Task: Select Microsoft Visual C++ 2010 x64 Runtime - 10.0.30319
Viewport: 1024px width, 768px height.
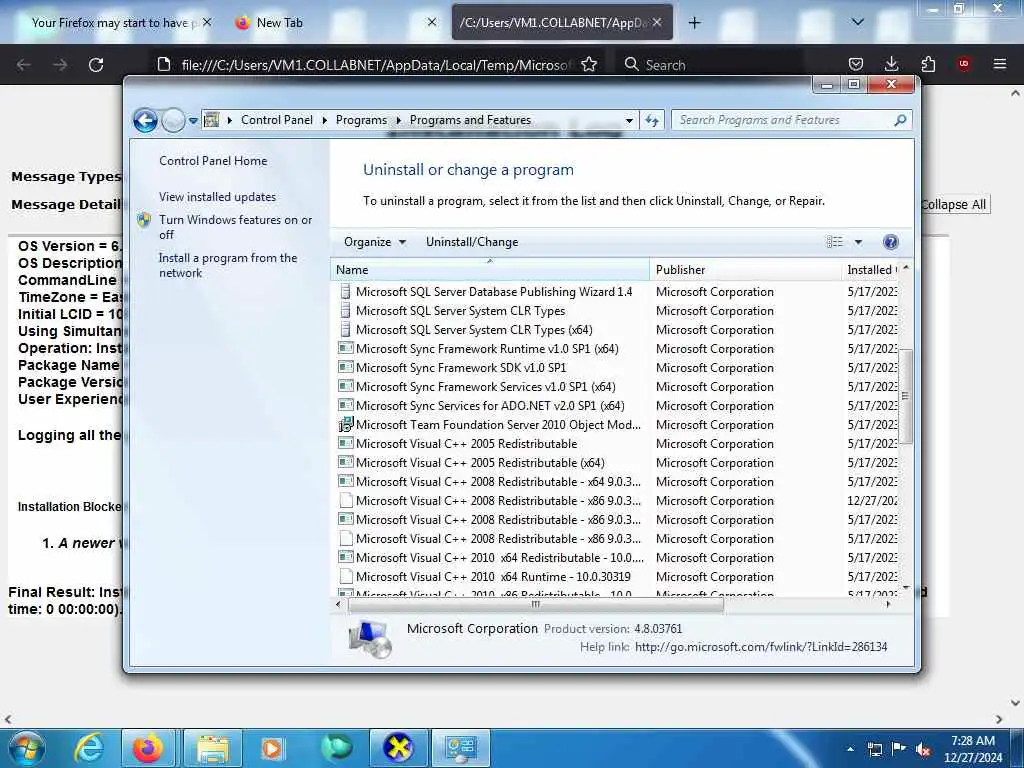Action: tap(493, 577)
